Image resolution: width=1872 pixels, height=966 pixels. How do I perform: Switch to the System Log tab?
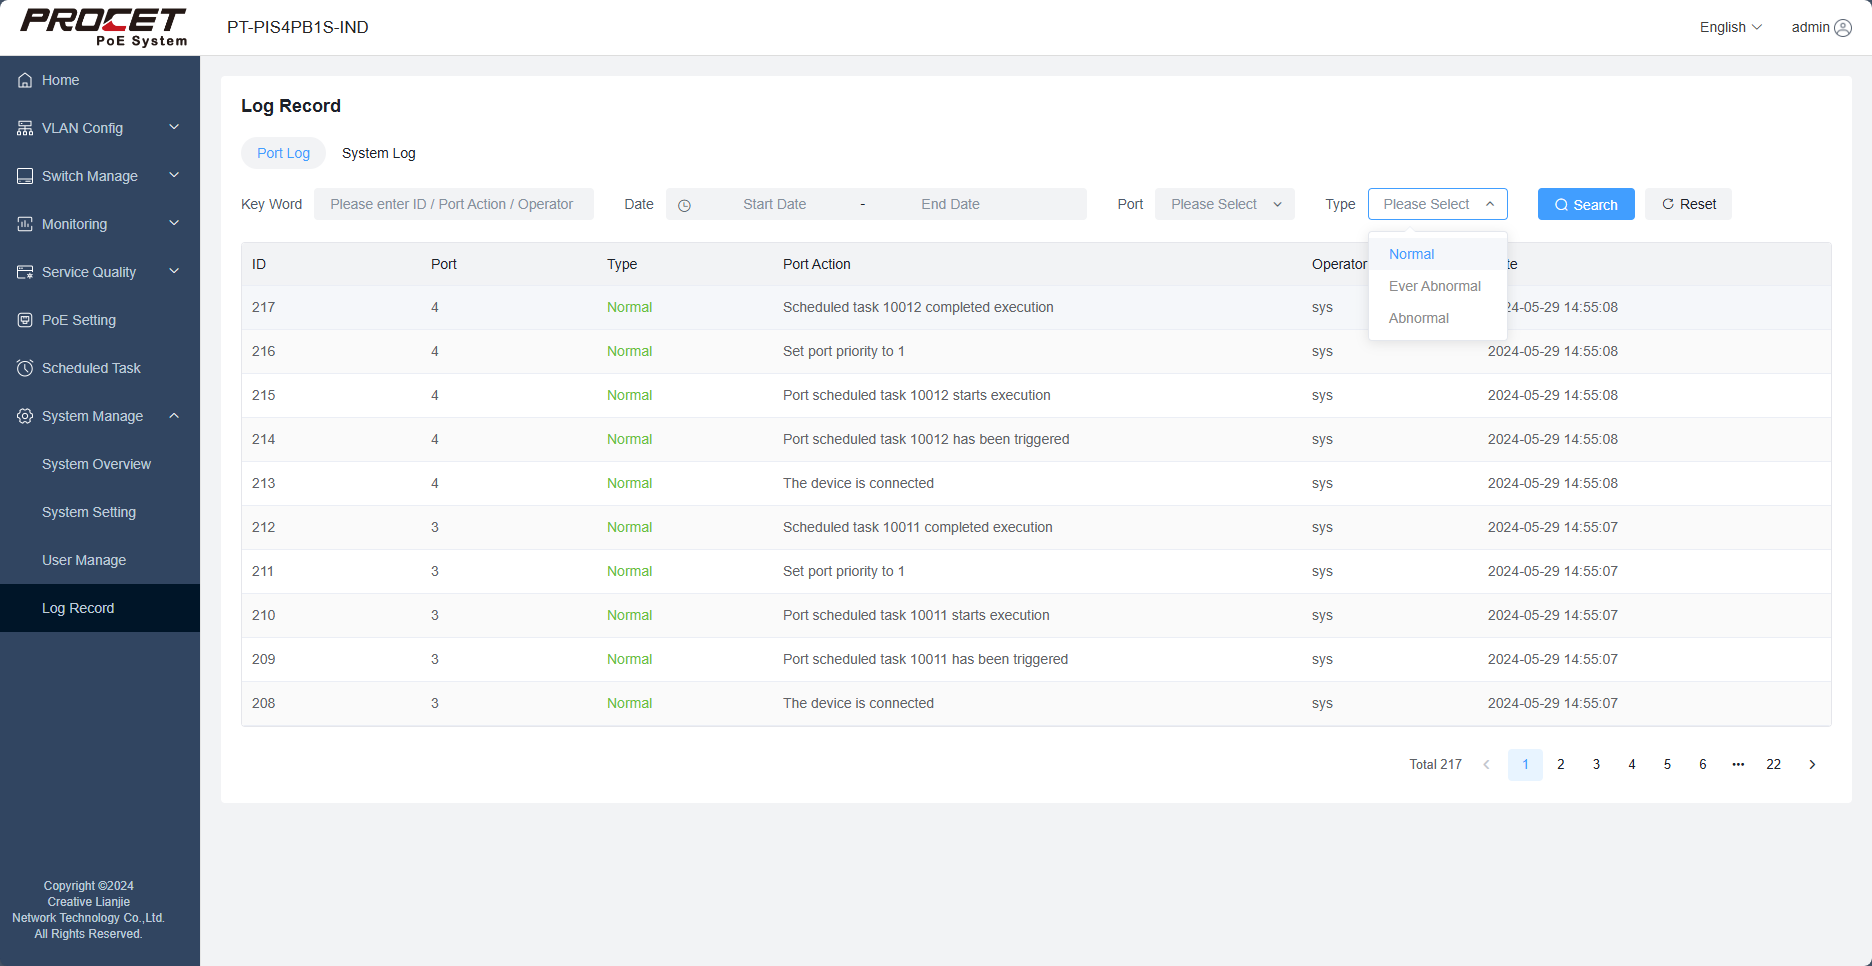[378, 153]
